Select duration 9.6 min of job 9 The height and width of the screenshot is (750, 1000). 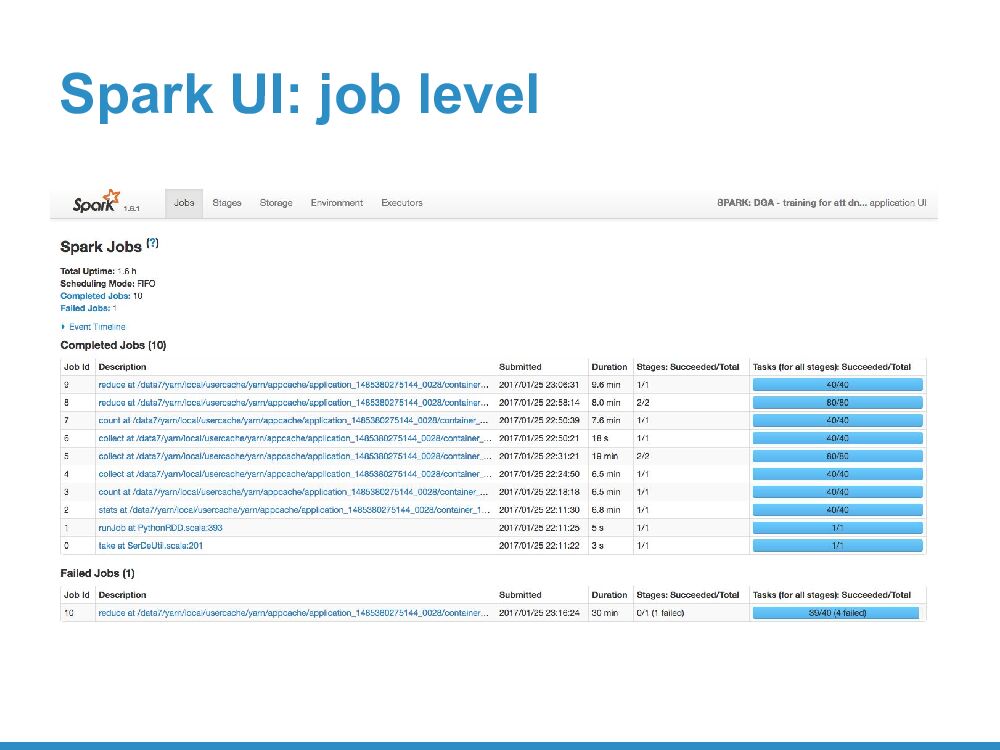point(606,385)
